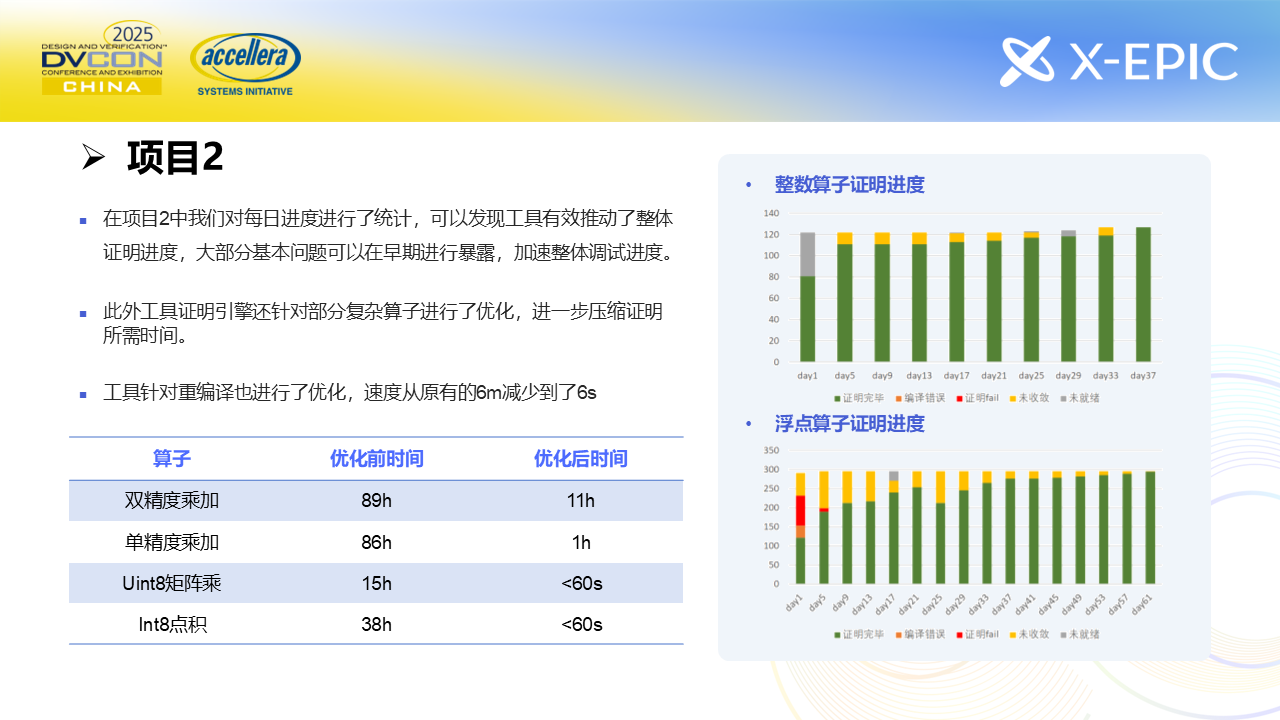Image resolution: width=1280 pixels, height=720 pixels.
Task: Select the 优化后时间 column header
Action: point(580,459)
